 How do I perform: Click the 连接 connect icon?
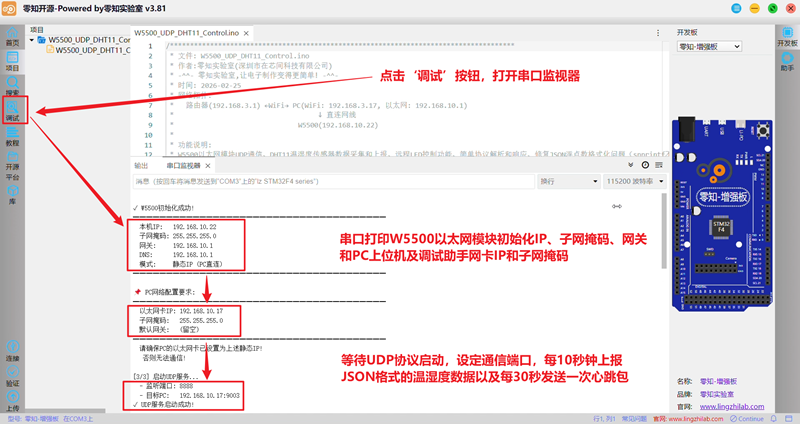12,351
